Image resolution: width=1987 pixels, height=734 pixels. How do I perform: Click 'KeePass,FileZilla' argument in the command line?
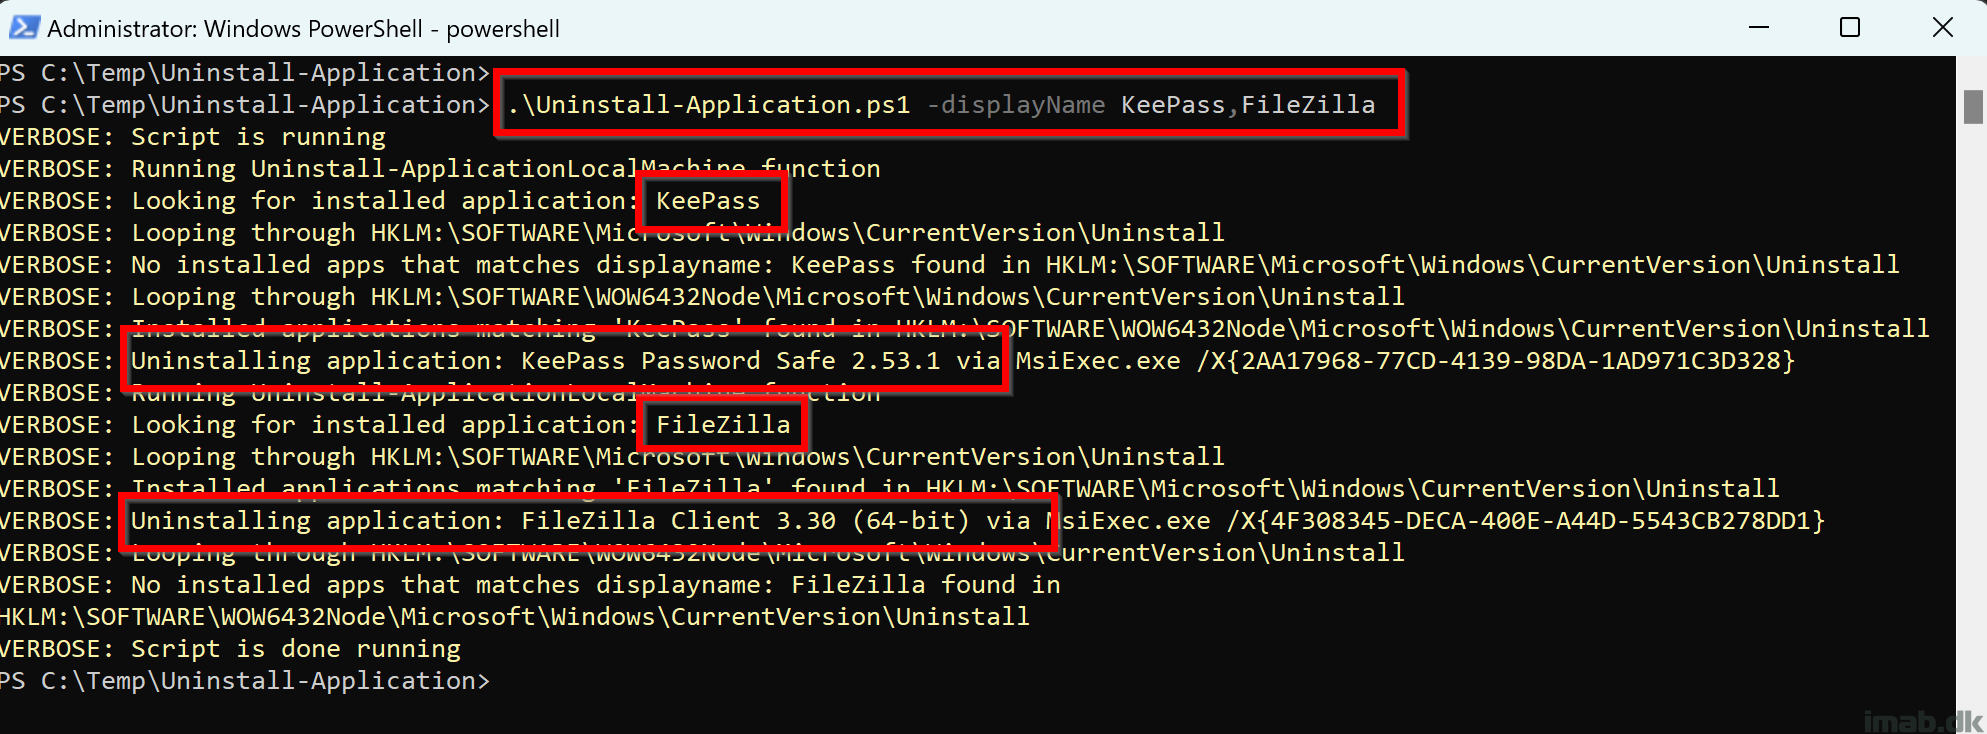tap(1247, 105)
